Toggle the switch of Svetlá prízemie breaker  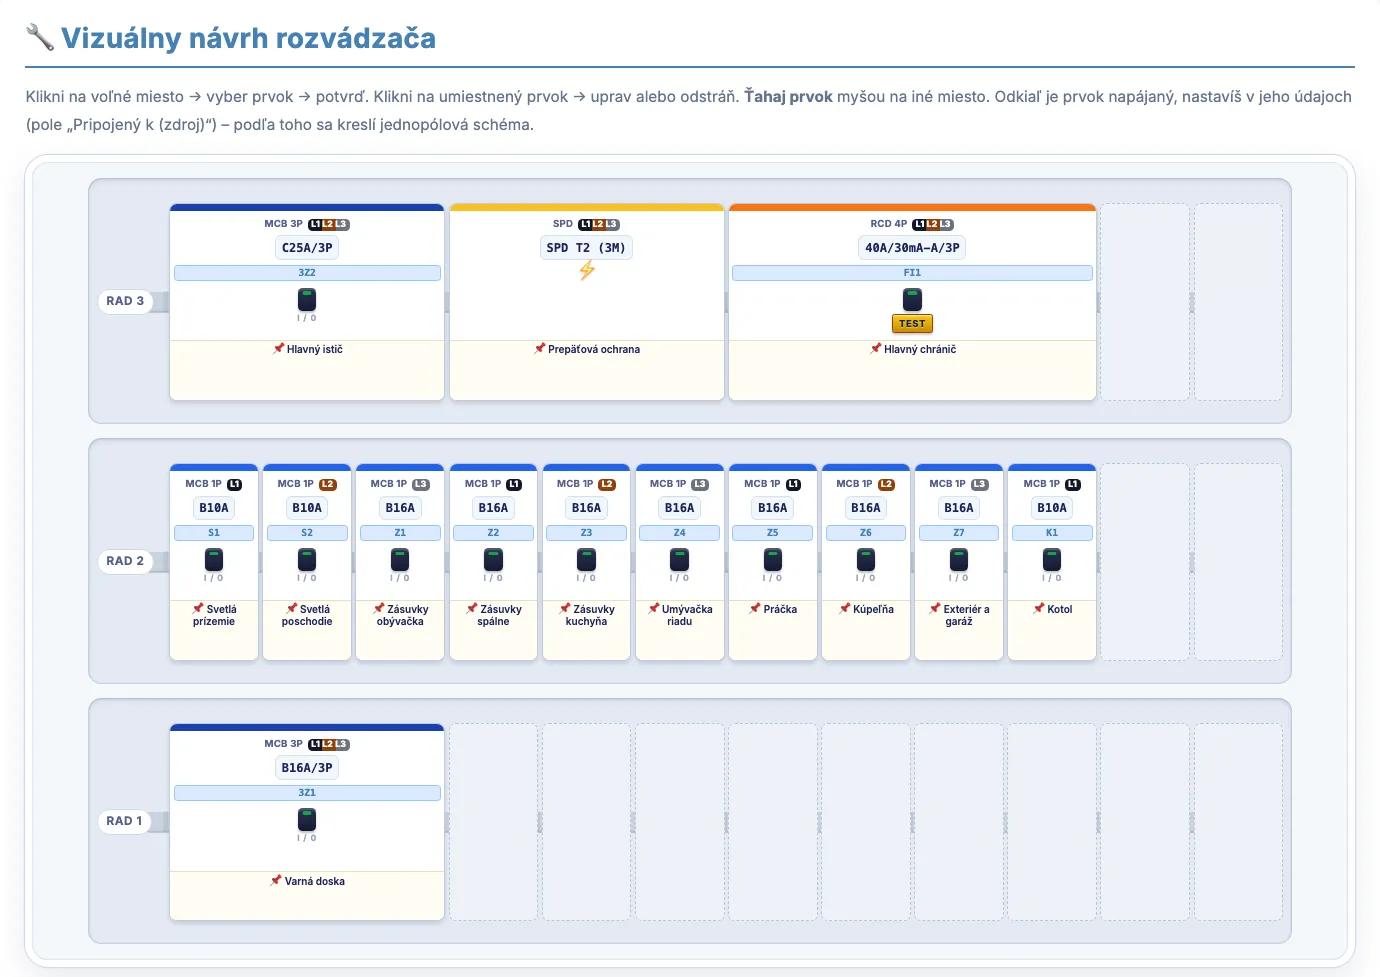(214, 559)
